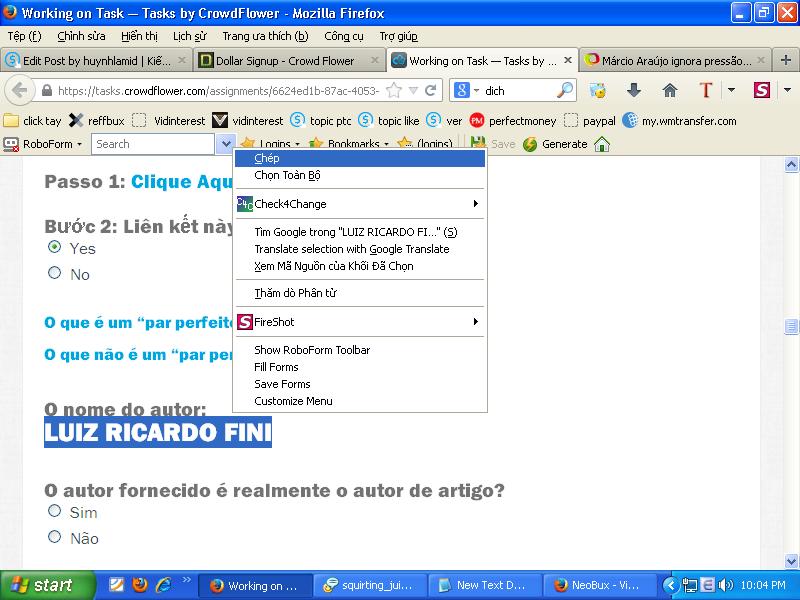800x600 pixels.
Task: Close the Working on Task tab
Action: click(568, 60)
